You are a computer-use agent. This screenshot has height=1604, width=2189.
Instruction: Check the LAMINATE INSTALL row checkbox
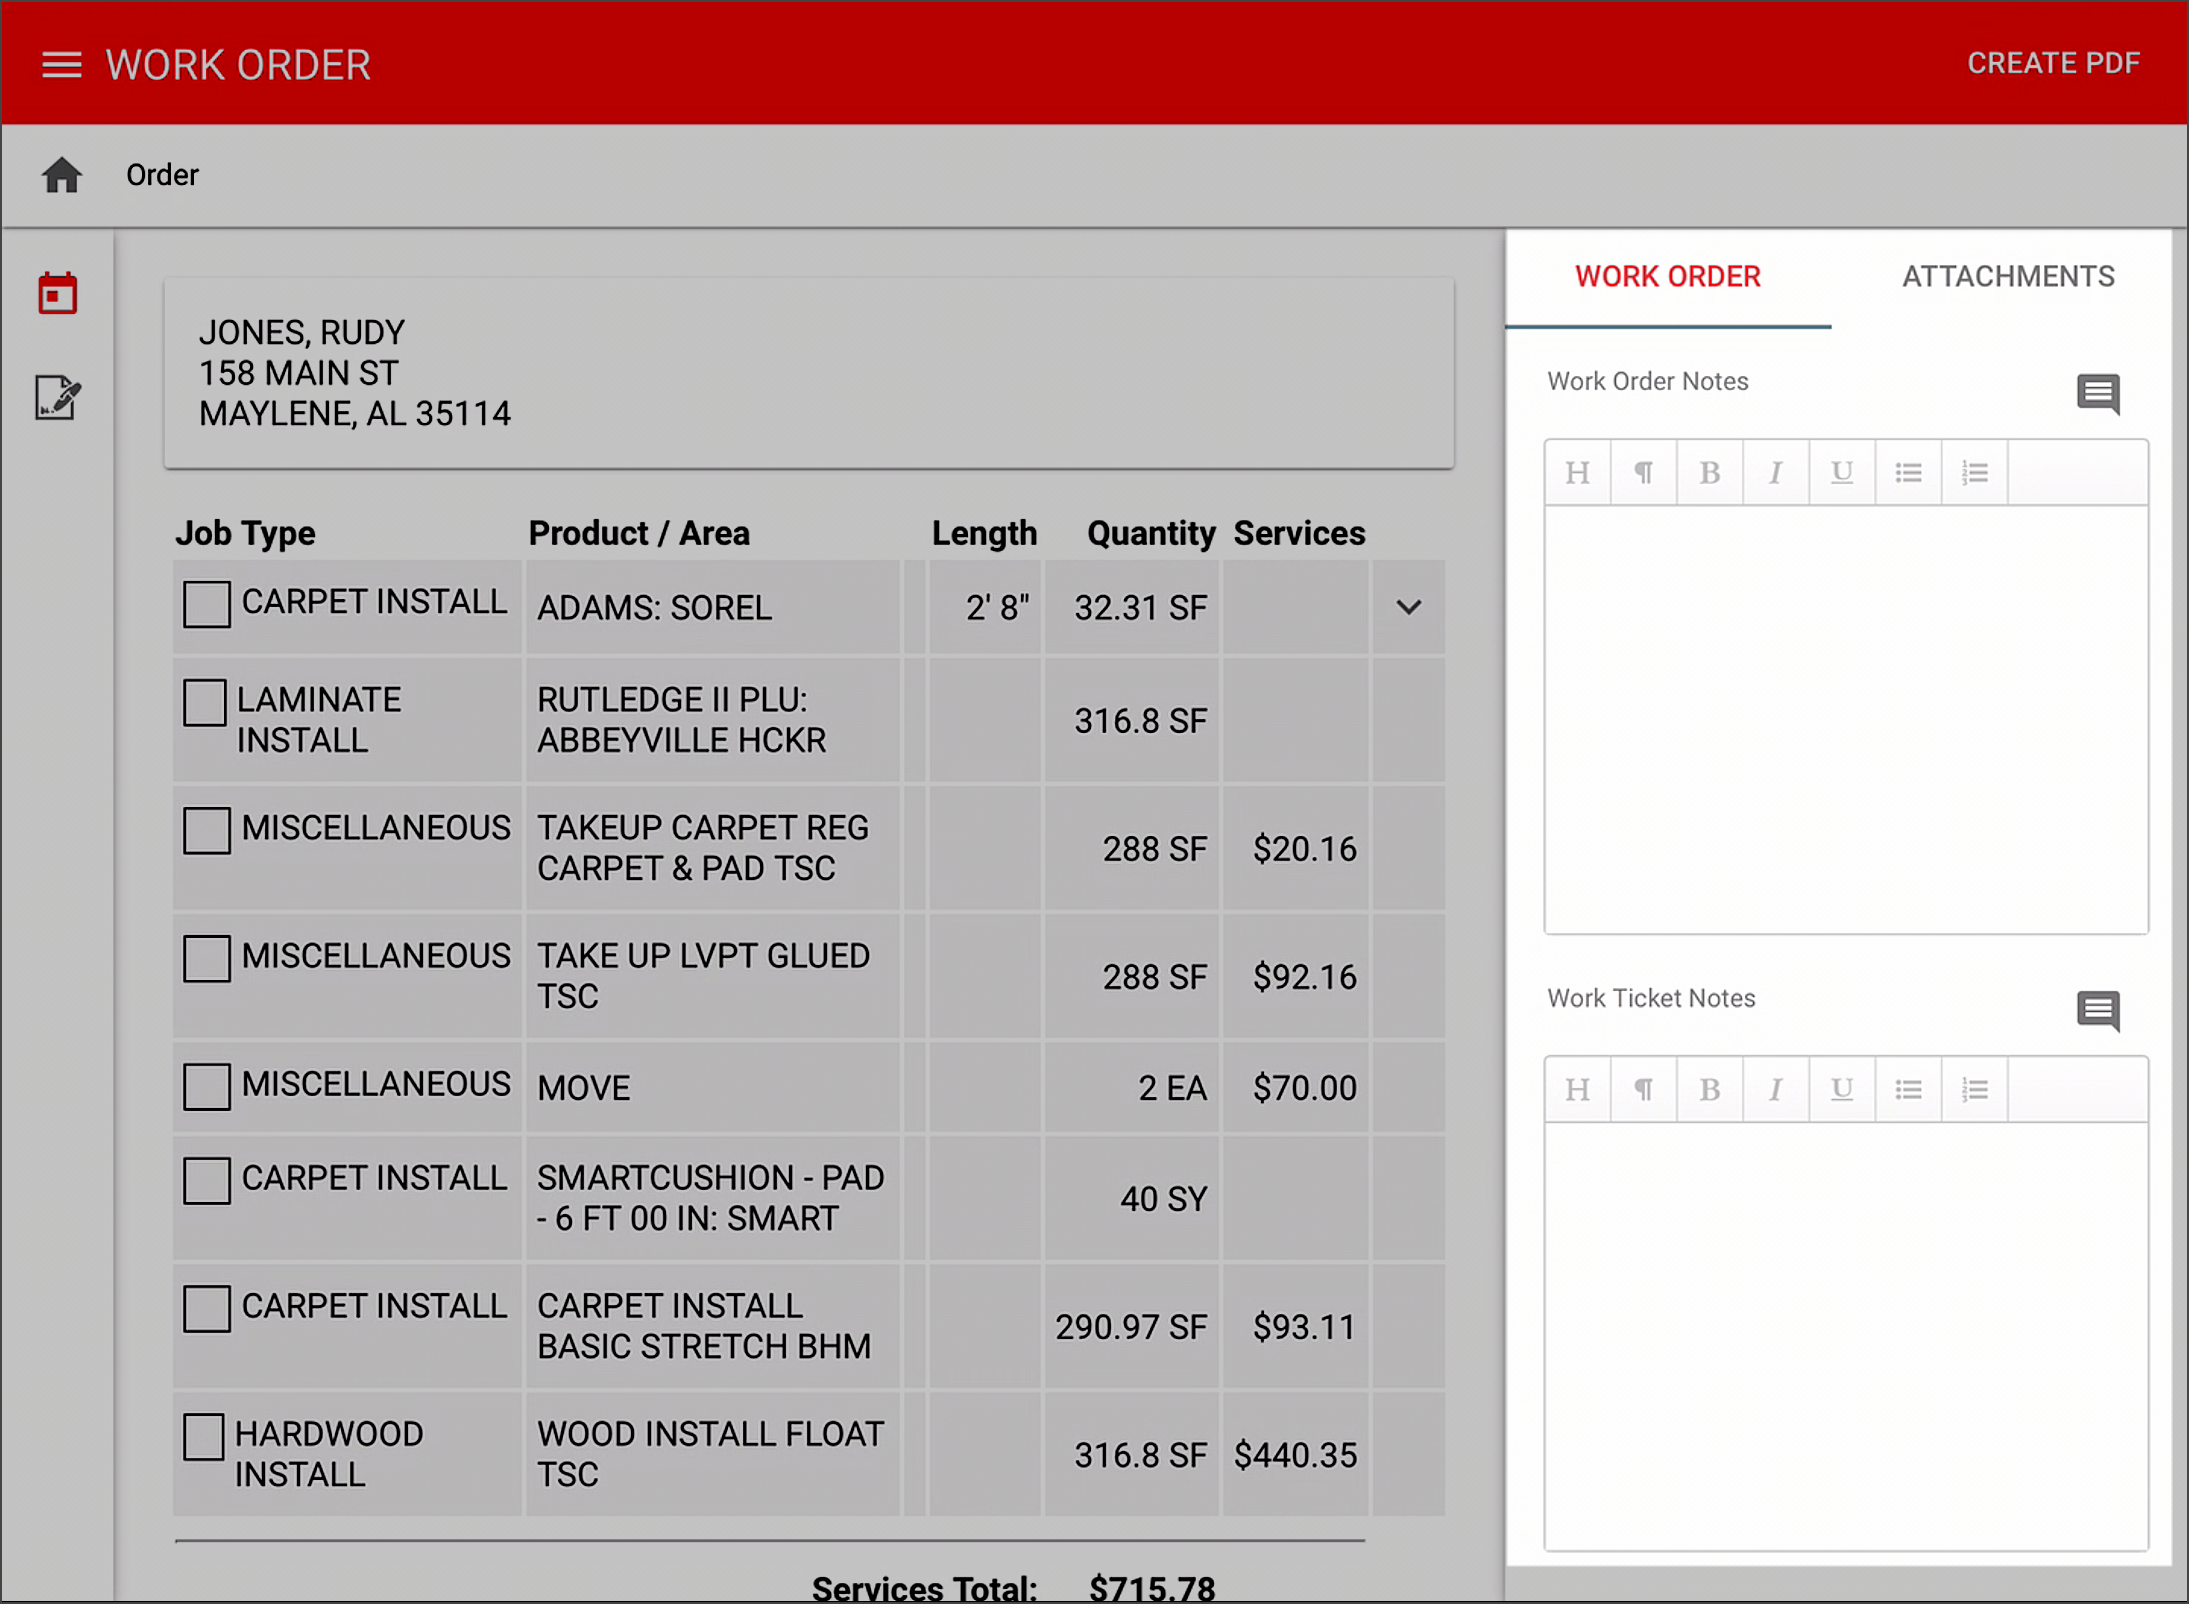click(205, 703)
